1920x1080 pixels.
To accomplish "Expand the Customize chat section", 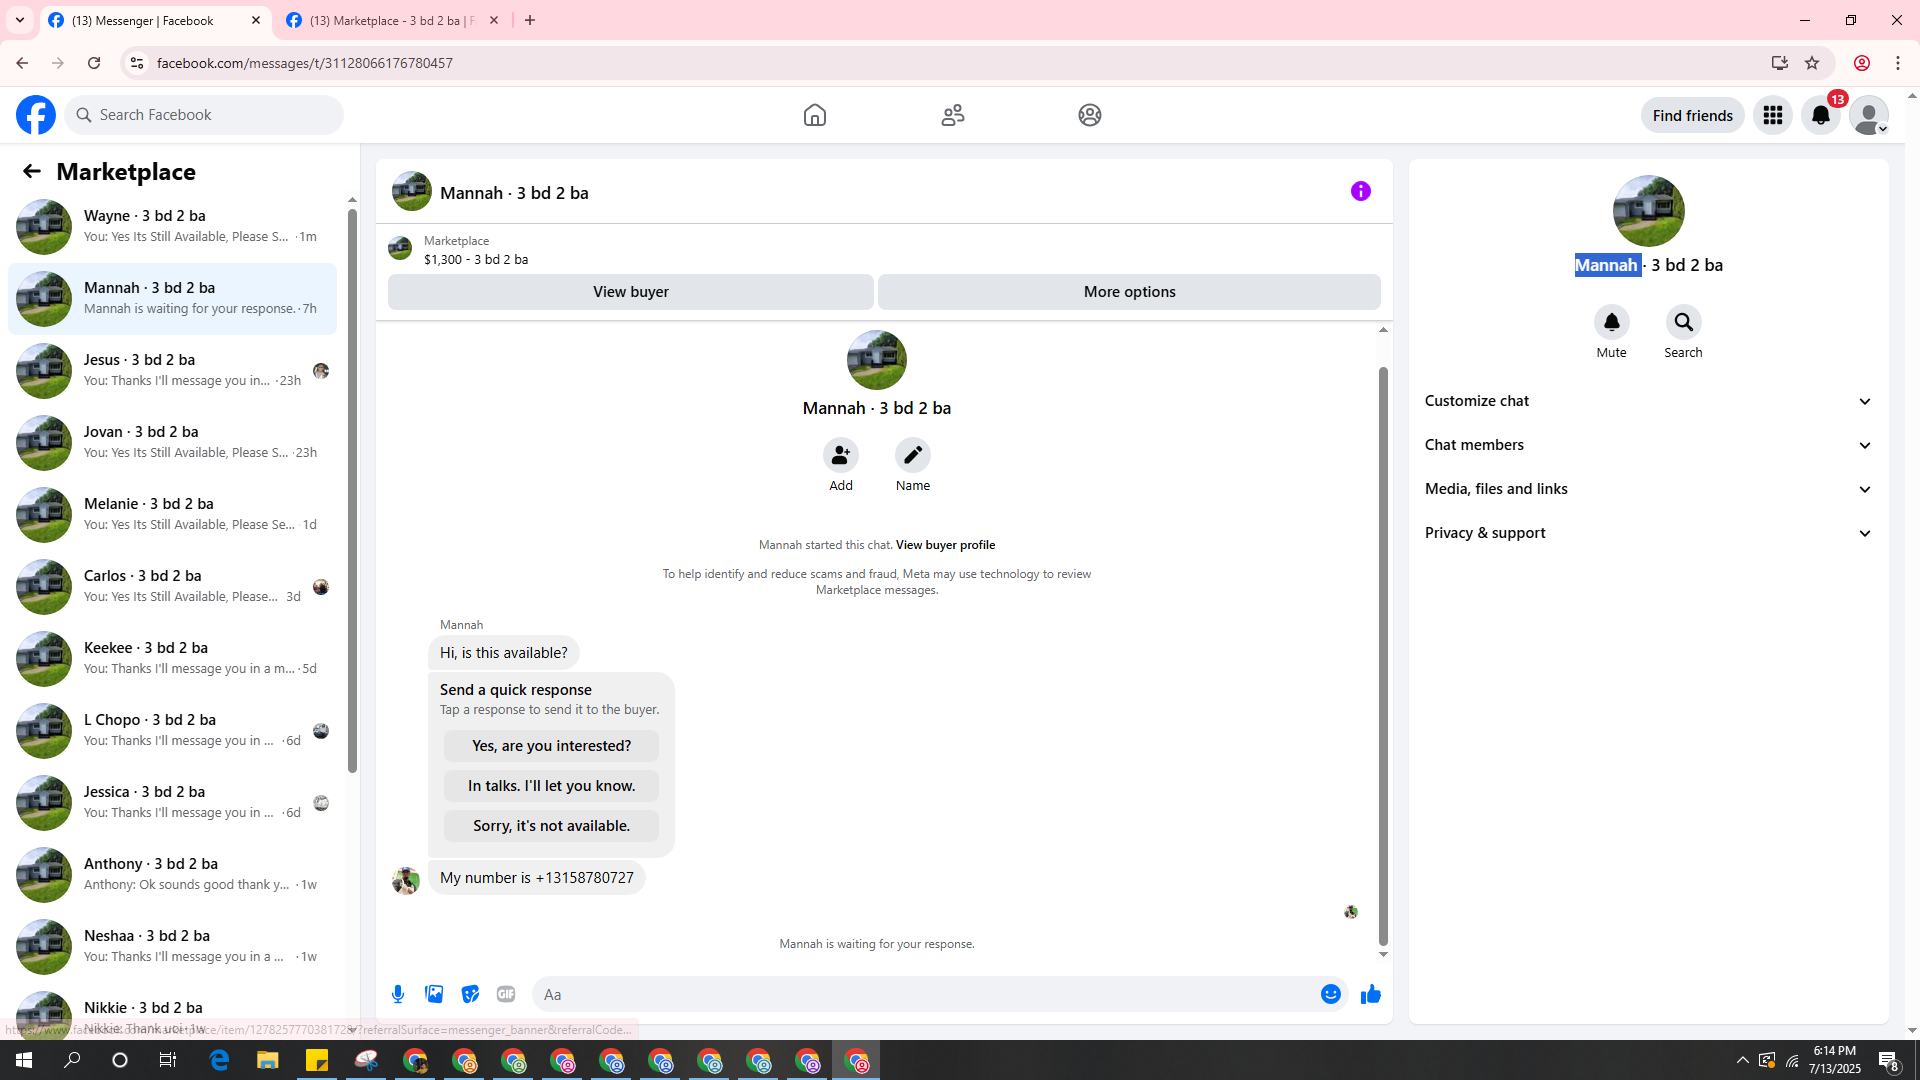I will pos(1647,401).
